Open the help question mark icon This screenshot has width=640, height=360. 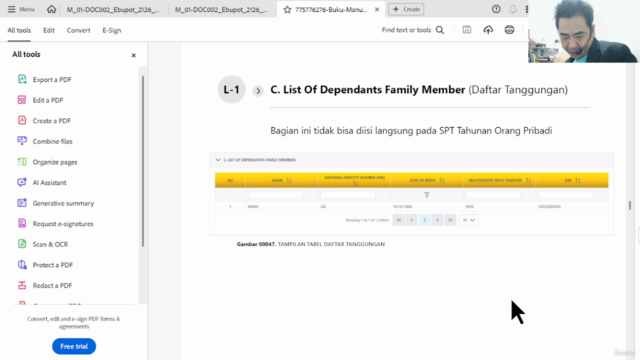(x=496, y=9)
